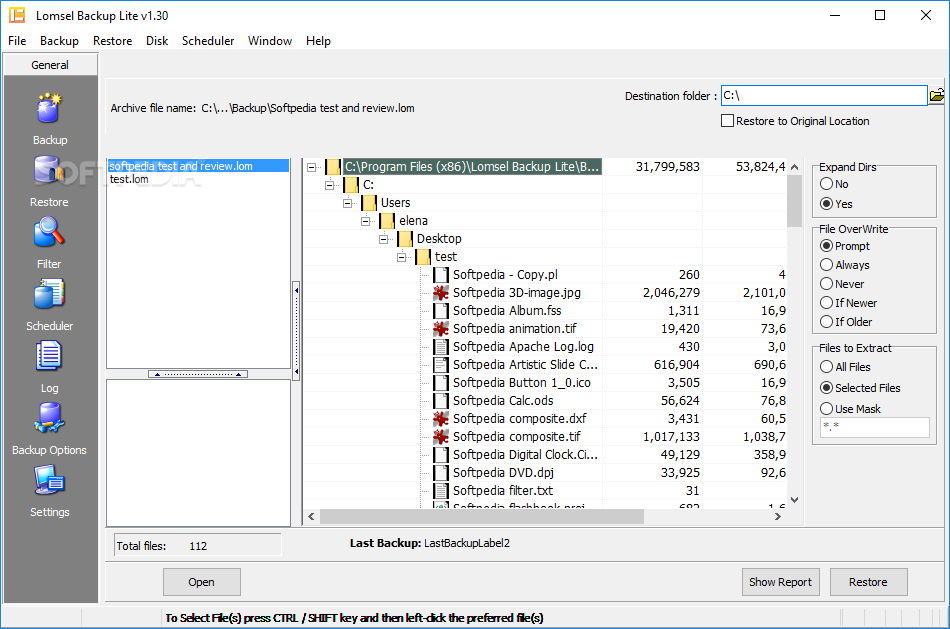Image resolution: width=950 pixels, height=629 pixels.
Task: Collapse the Desktop tree node
Action: 384,239
